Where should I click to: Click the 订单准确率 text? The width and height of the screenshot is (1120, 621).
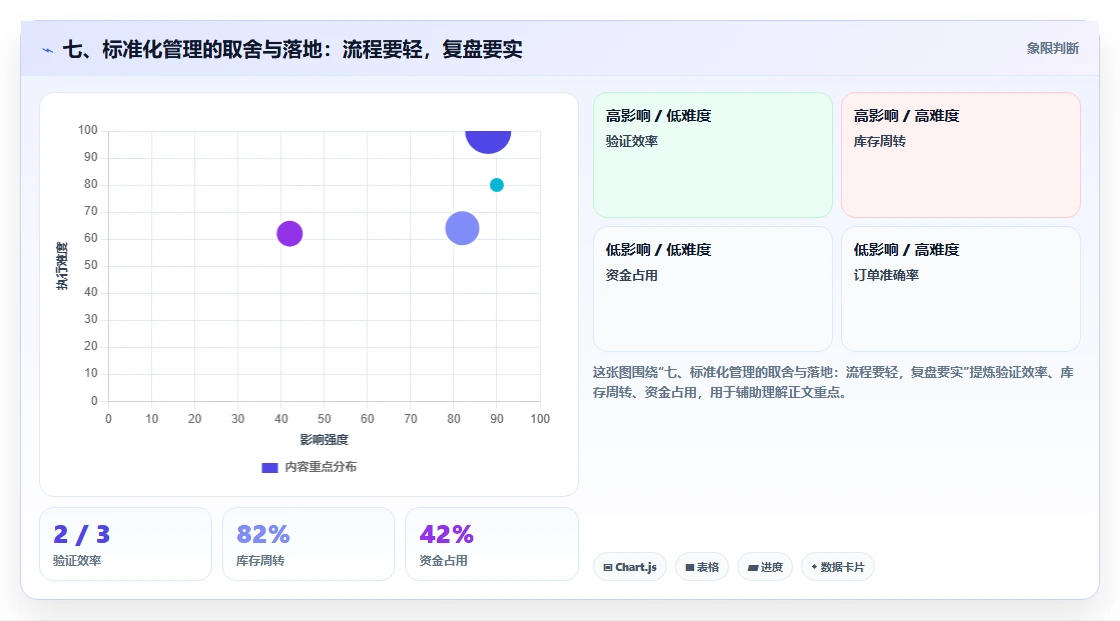[886, 275]
